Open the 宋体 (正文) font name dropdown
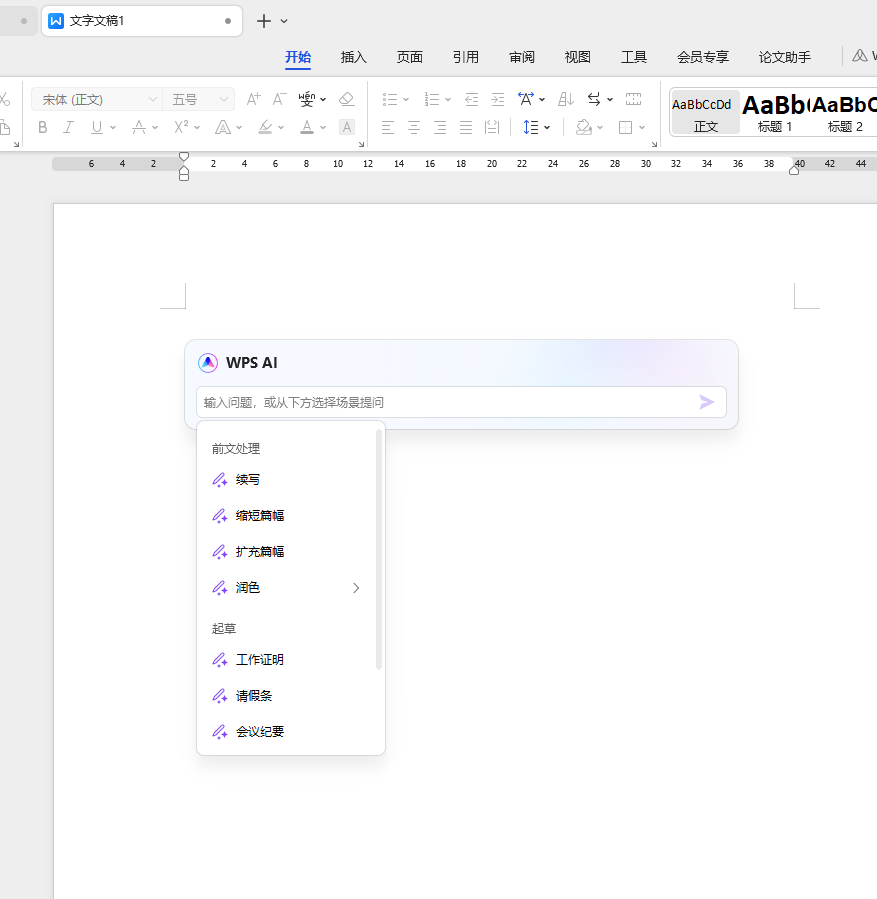 pyautogui.click(x=153, y=99)
